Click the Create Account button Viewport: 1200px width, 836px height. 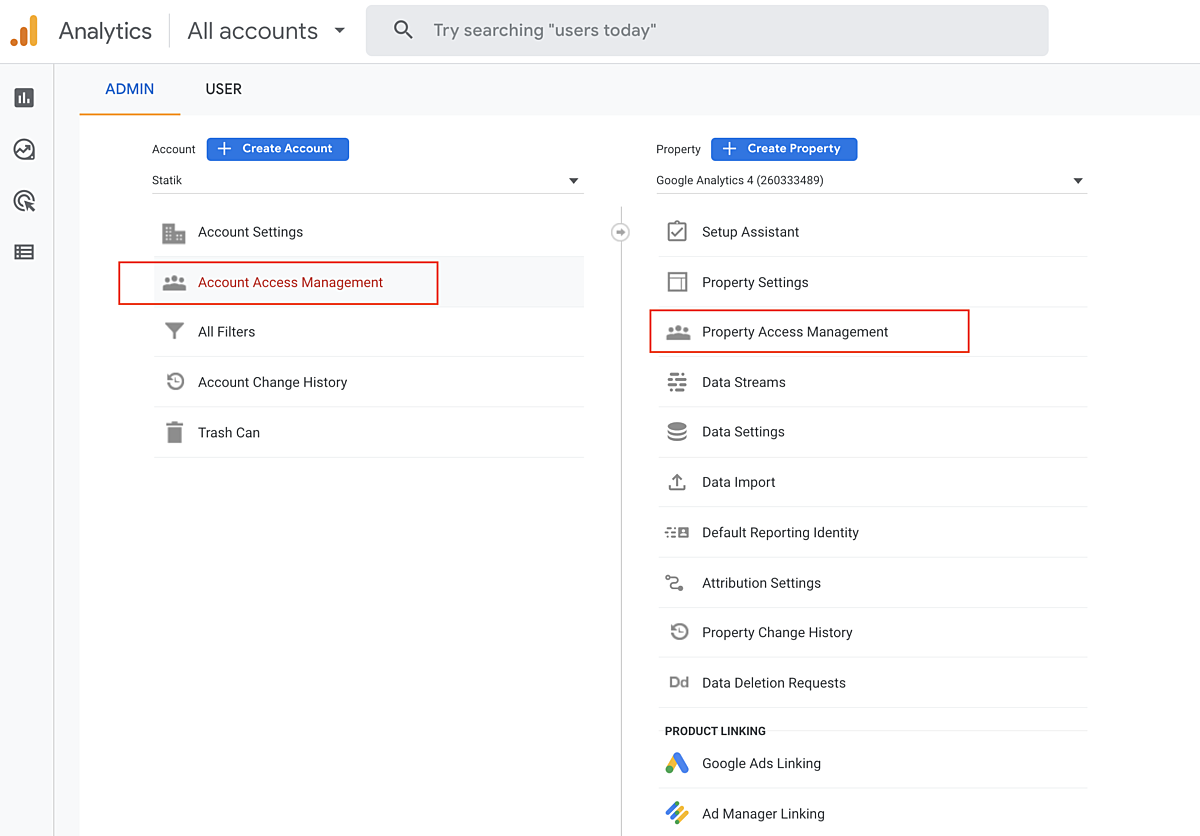(278, 149)
